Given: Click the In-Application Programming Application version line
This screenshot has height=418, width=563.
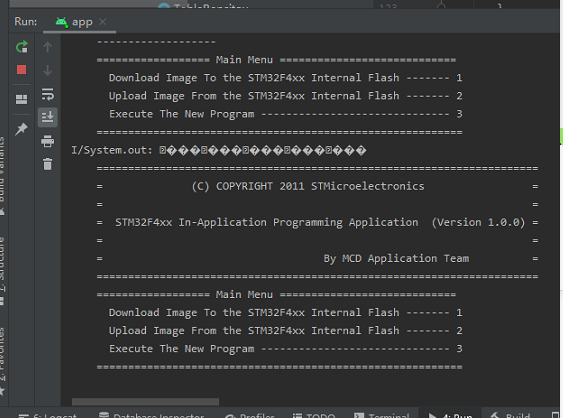Looking at the screenshot, I should (x=320, y=223).
